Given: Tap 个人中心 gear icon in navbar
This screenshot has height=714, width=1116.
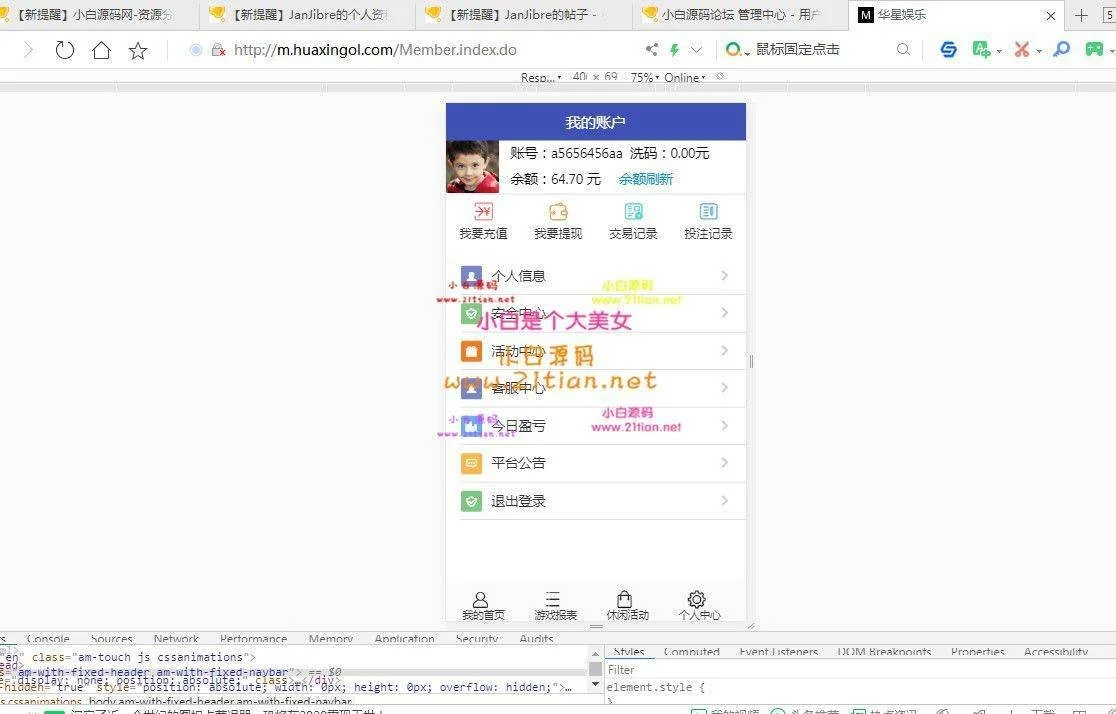Looking at the screenshot, I should (x=698, y=600).
